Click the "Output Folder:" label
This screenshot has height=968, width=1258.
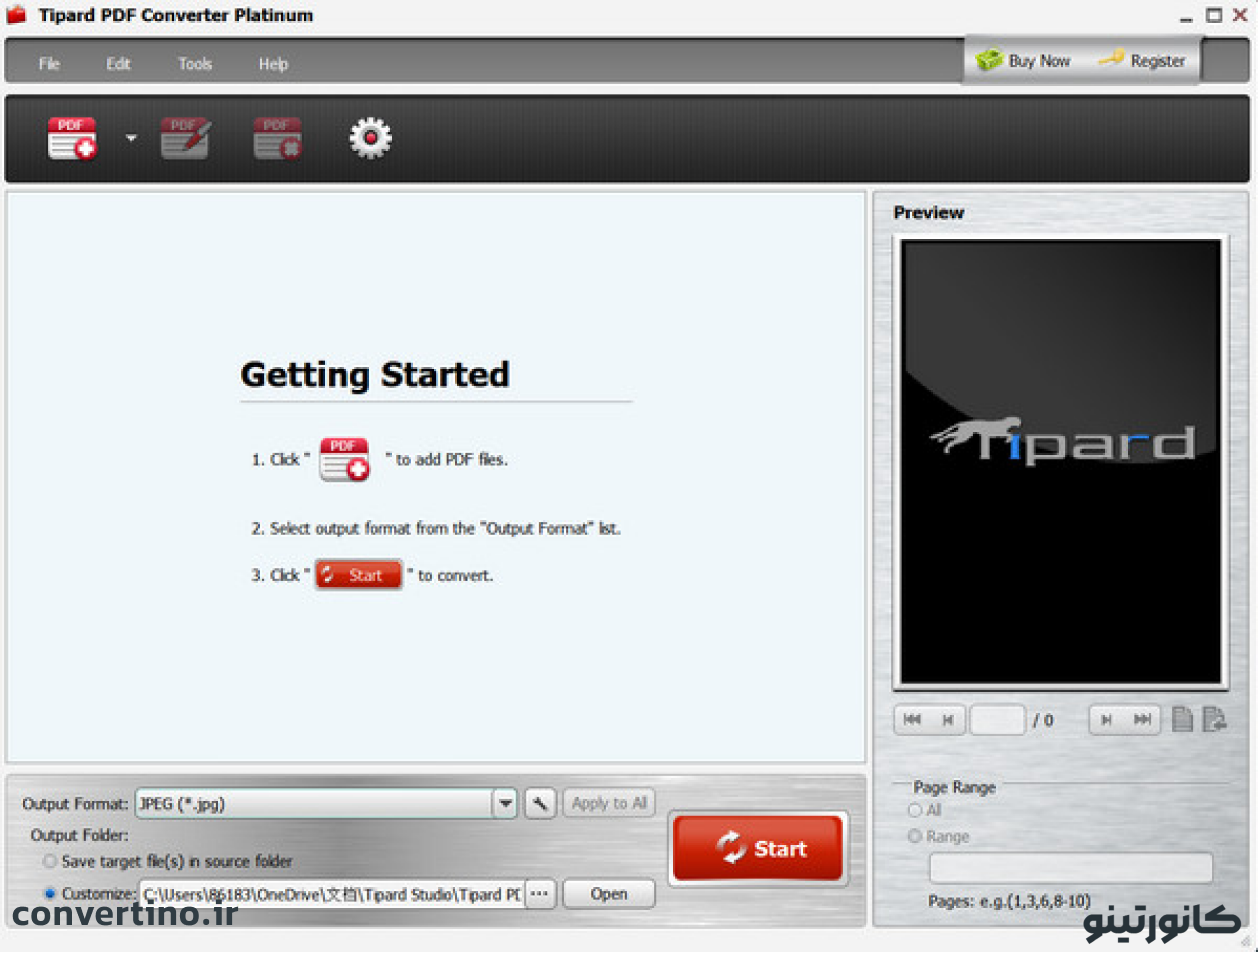pyautogui.click(x=79, y=835)
